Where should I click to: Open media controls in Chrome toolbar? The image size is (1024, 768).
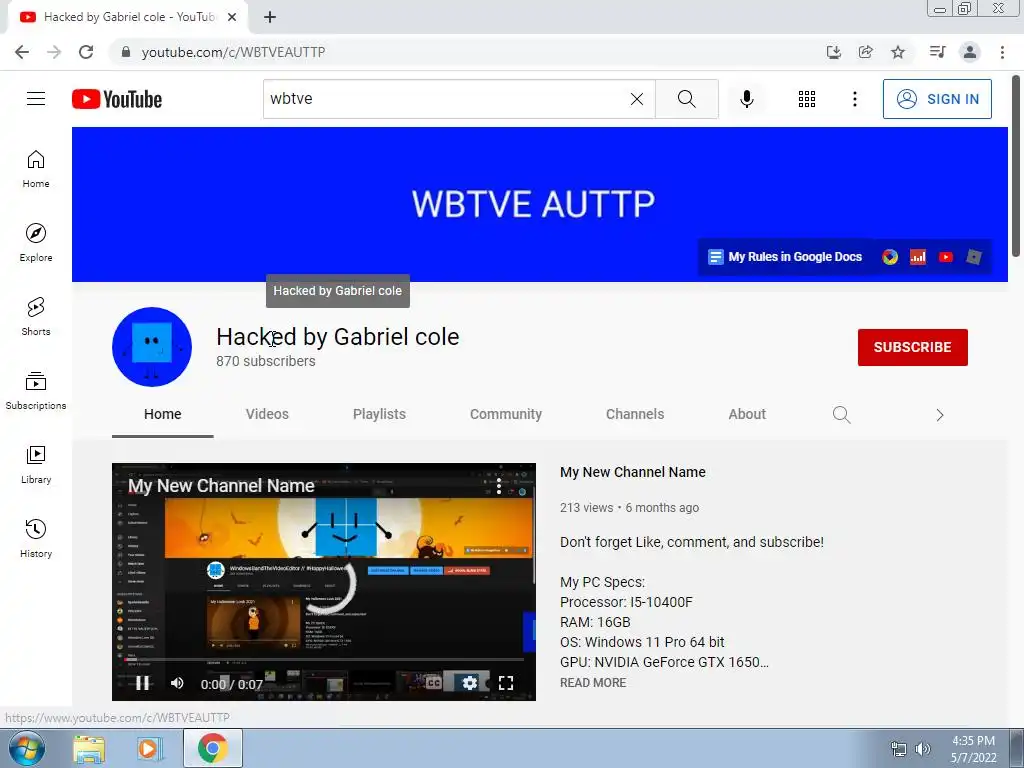click(937, 52)
